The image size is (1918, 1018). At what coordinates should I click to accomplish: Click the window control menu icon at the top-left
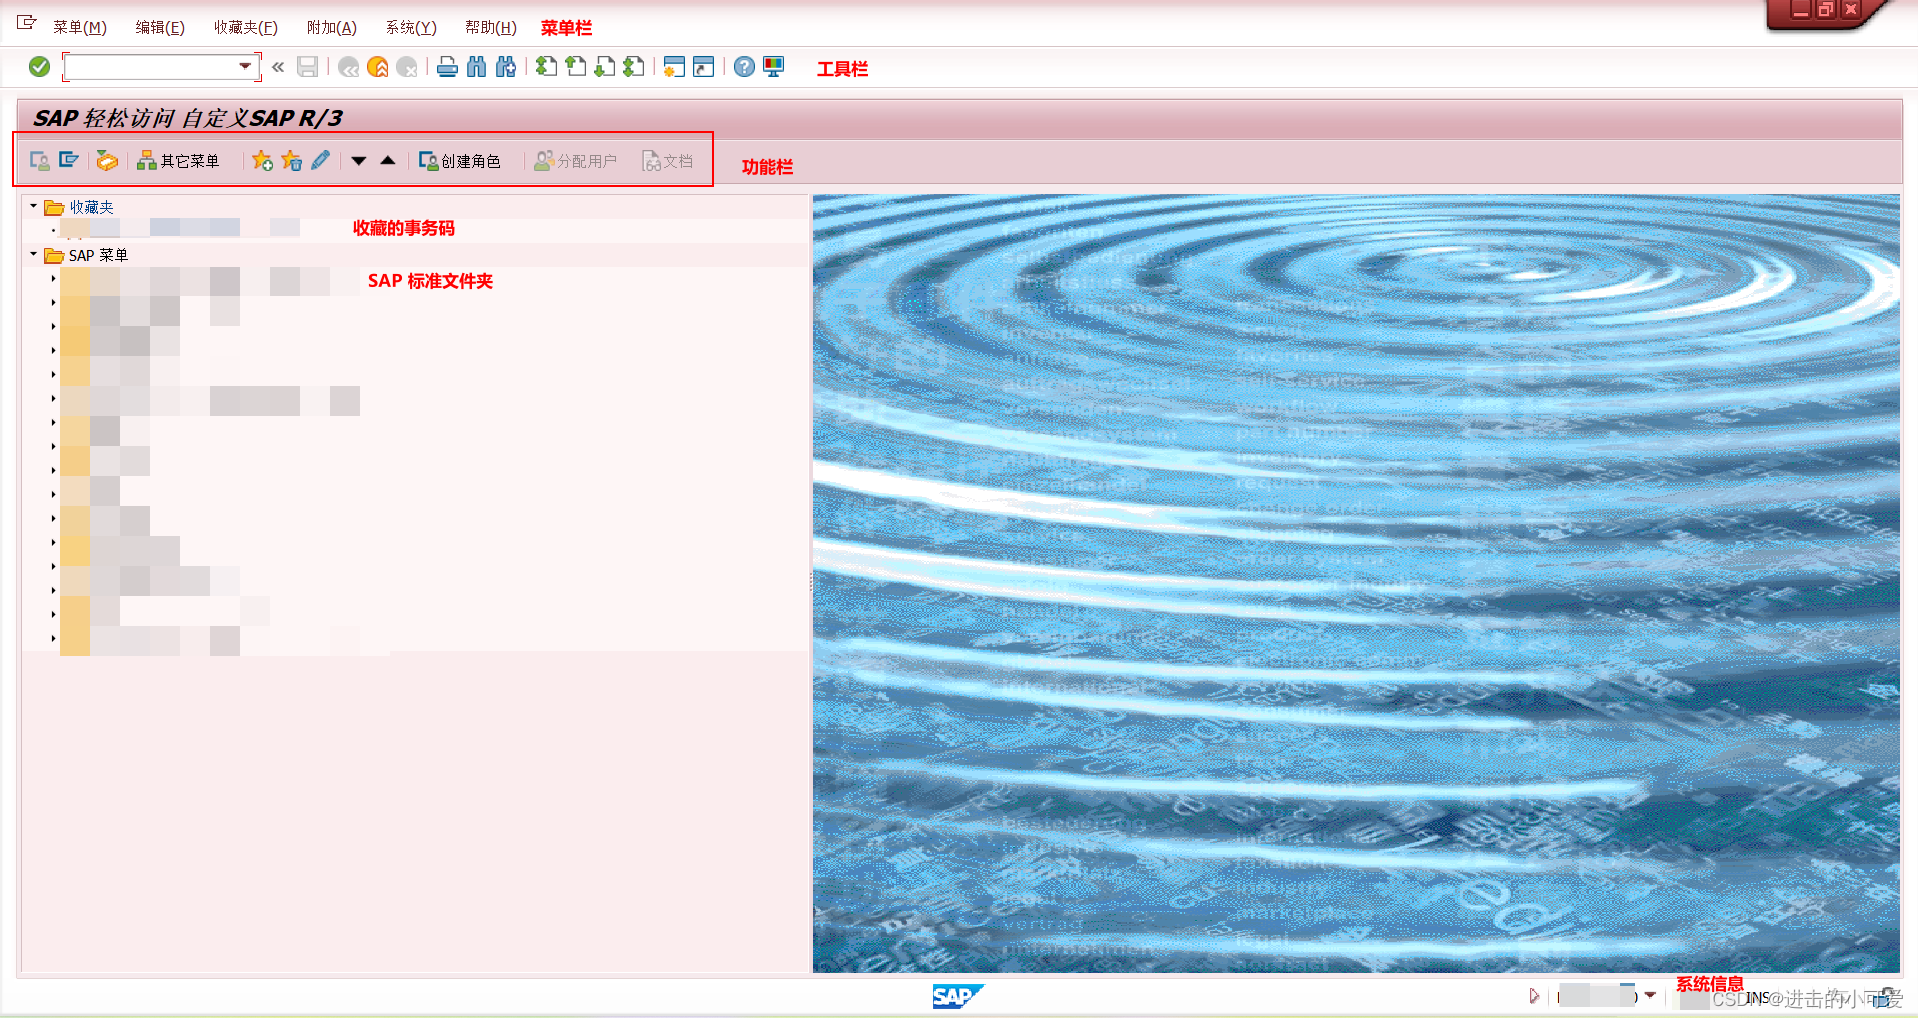coord(26,22)
